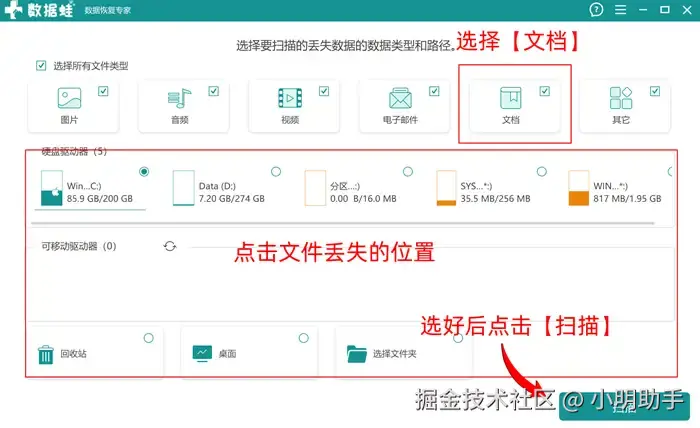This screenshot has height=428, width=700.
Task: Uncheck the 图片 checkbox
Action: (x=103, y=91)
